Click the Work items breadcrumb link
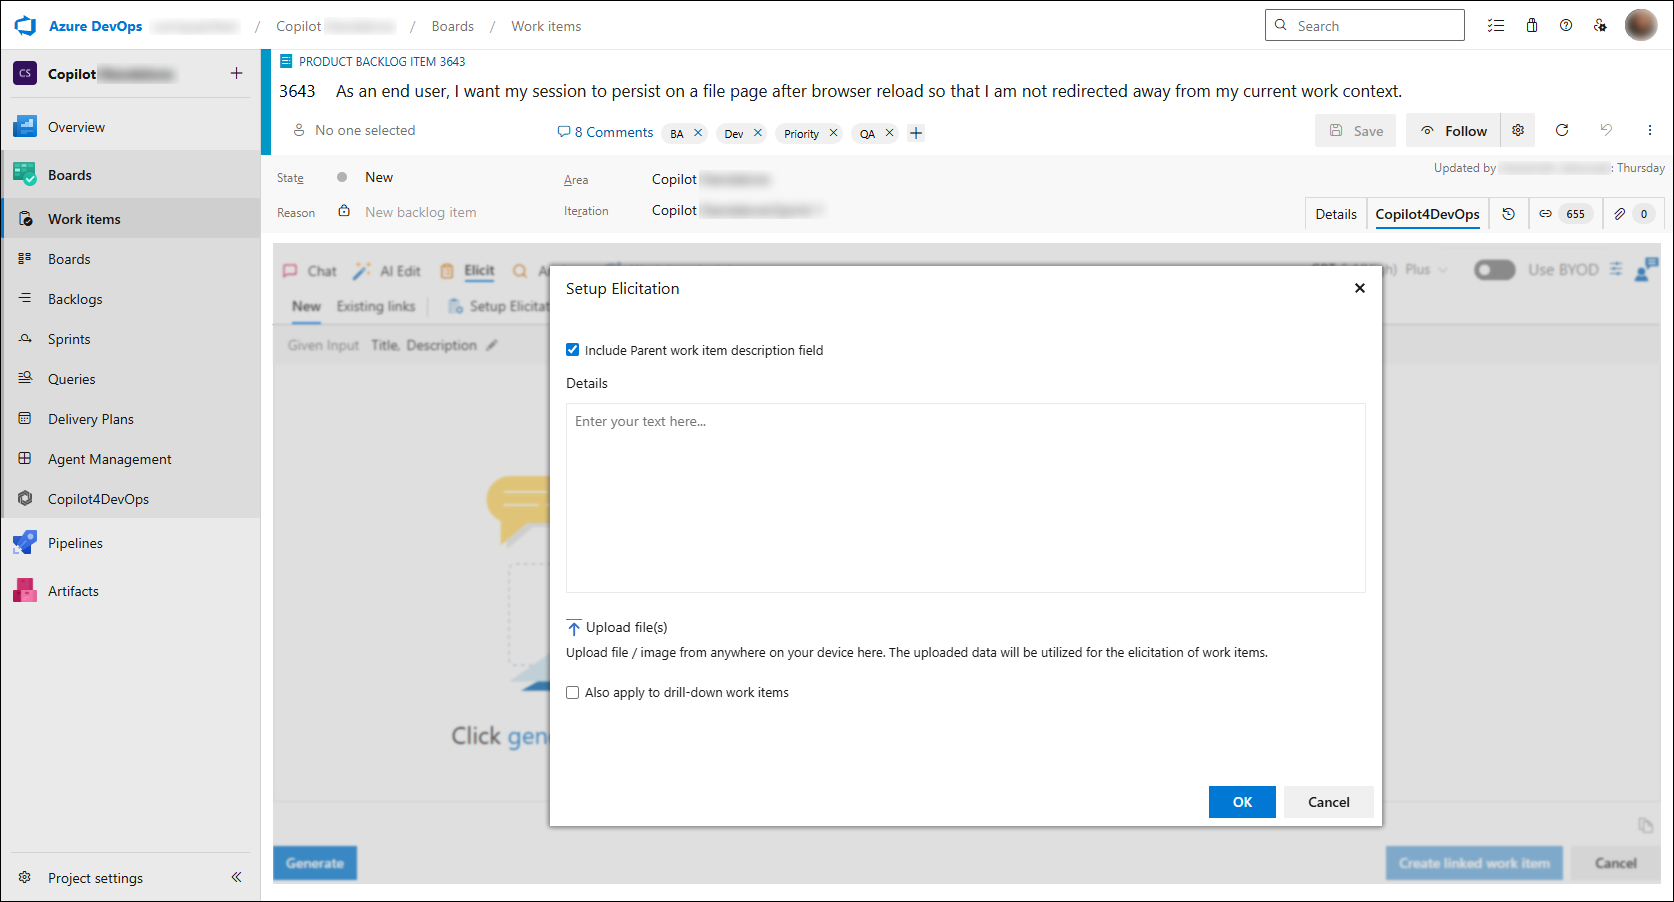The width and height of the screenshot is (1674, 902). point(546,26)
